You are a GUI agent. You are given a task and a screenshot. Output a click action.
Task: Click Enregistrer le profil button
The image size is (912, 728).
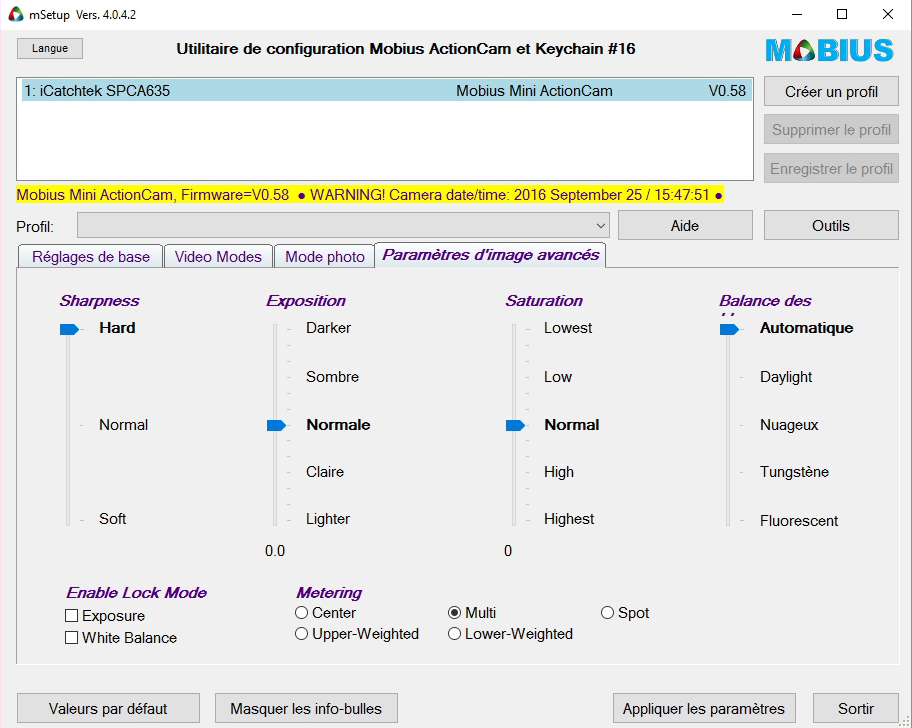(831, 169)
